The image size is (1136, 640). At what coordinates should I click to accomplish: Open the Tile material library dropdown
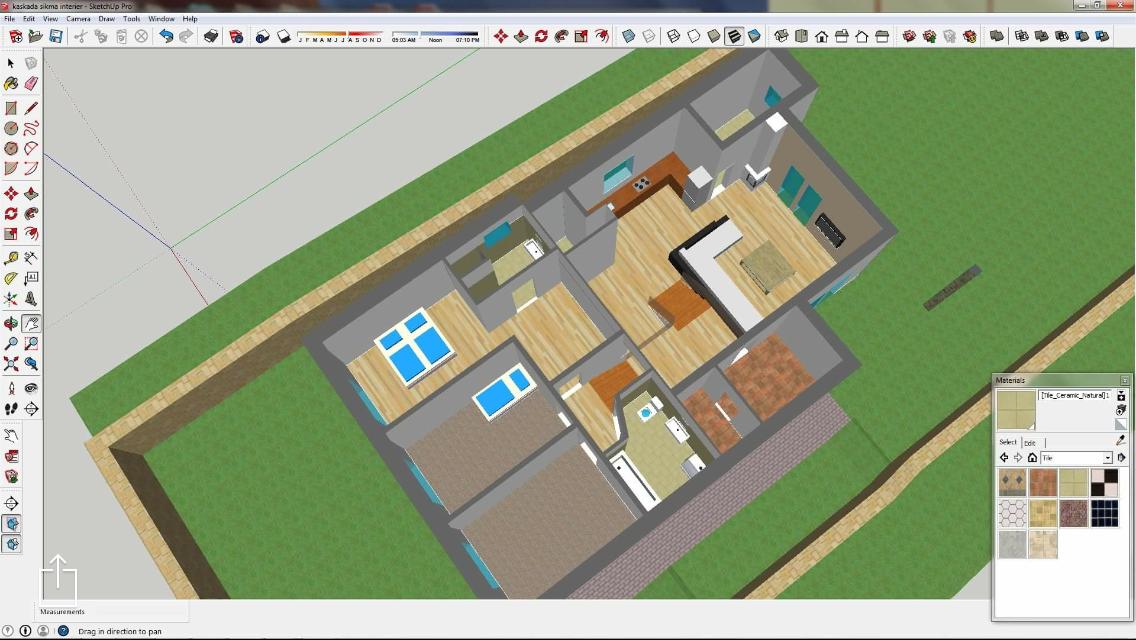1107,458
